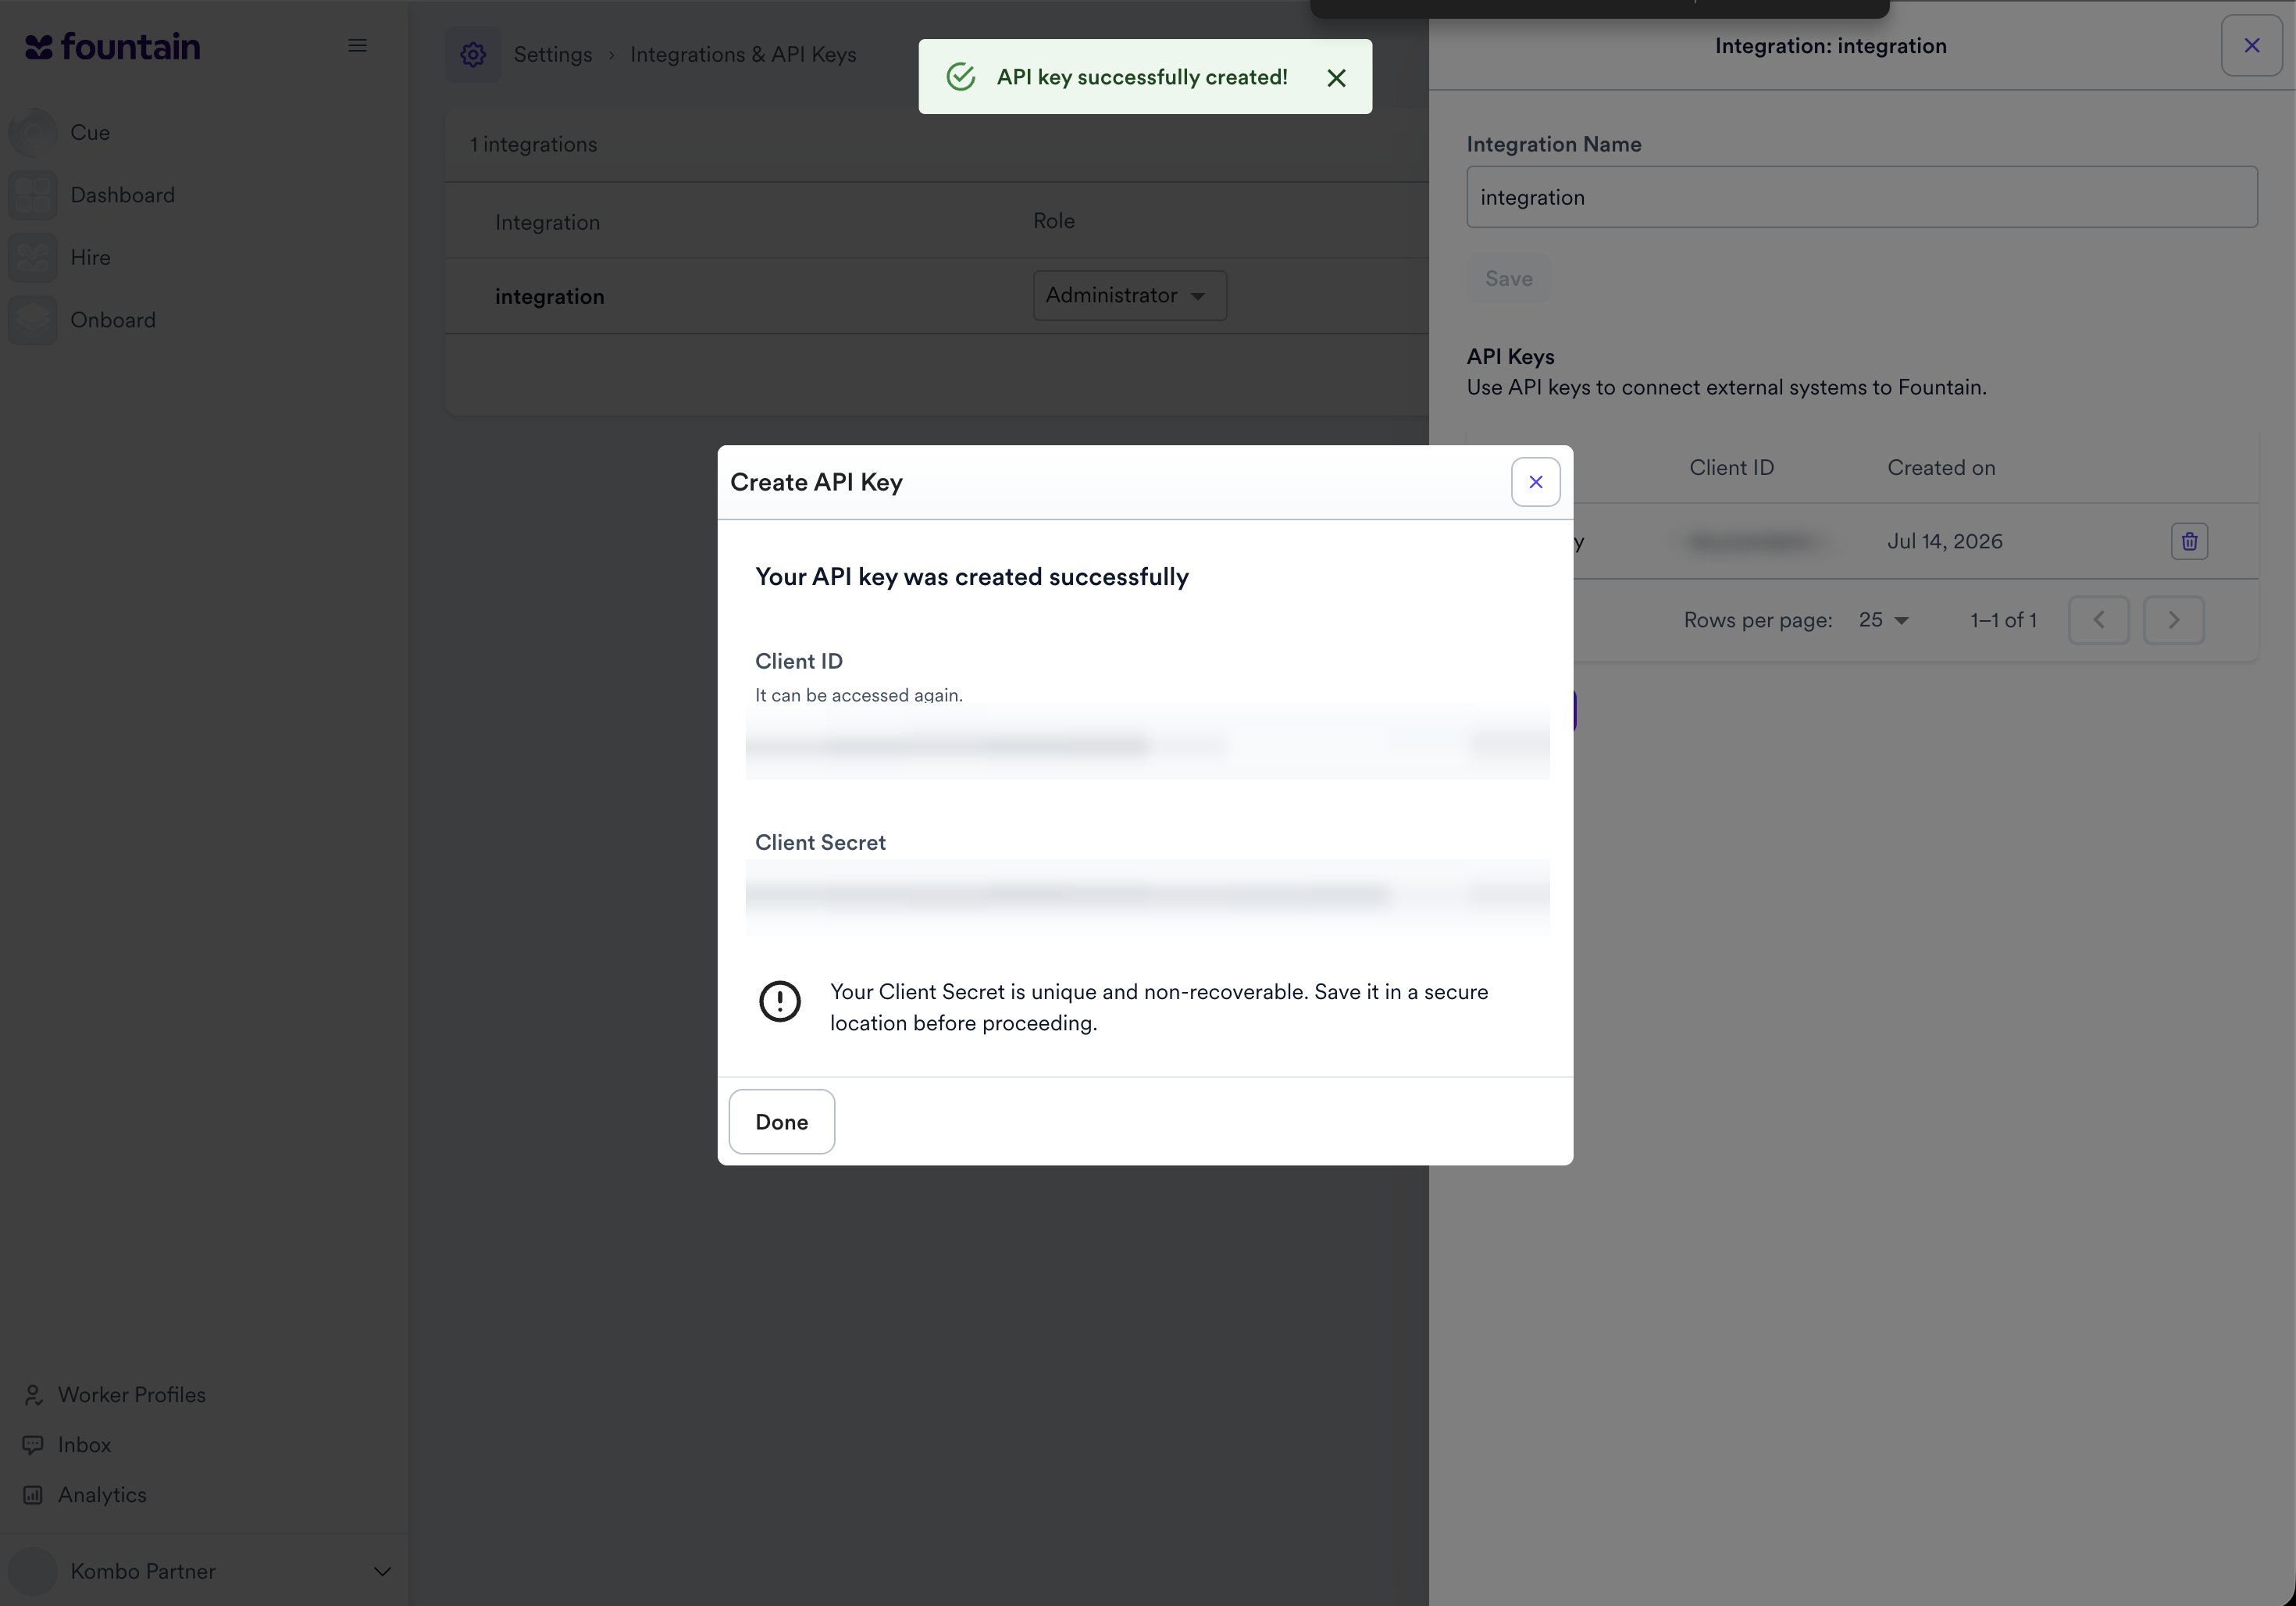Click the Settings gear icon
The width and height of the screenshot is (2296, 1606).
coord(473,54)
